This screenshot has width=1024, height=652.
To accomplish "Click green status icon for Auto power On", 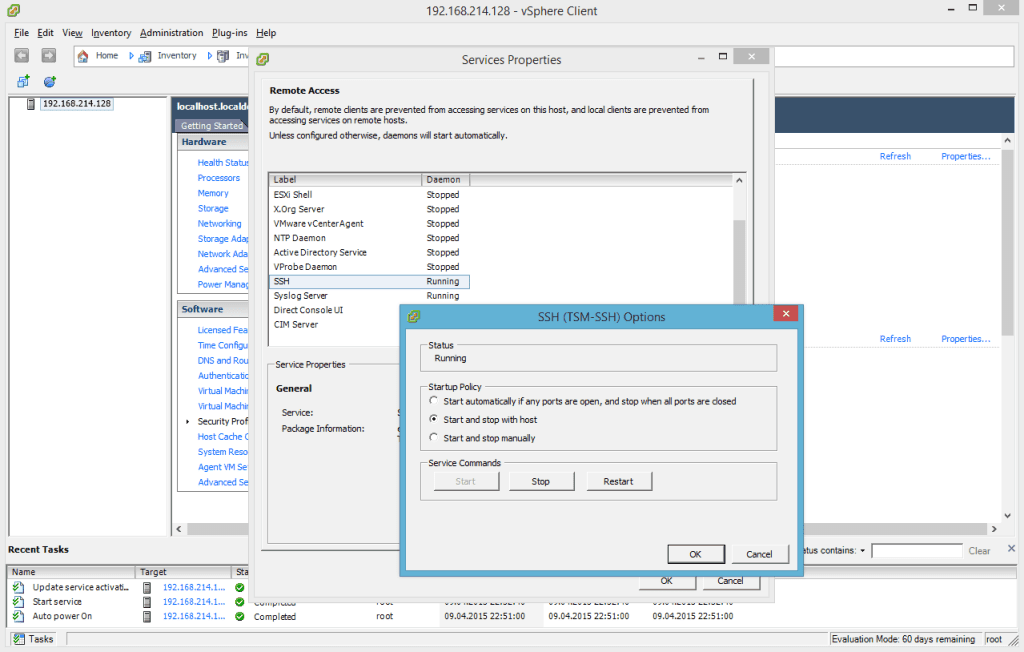I will coord(240,616).
